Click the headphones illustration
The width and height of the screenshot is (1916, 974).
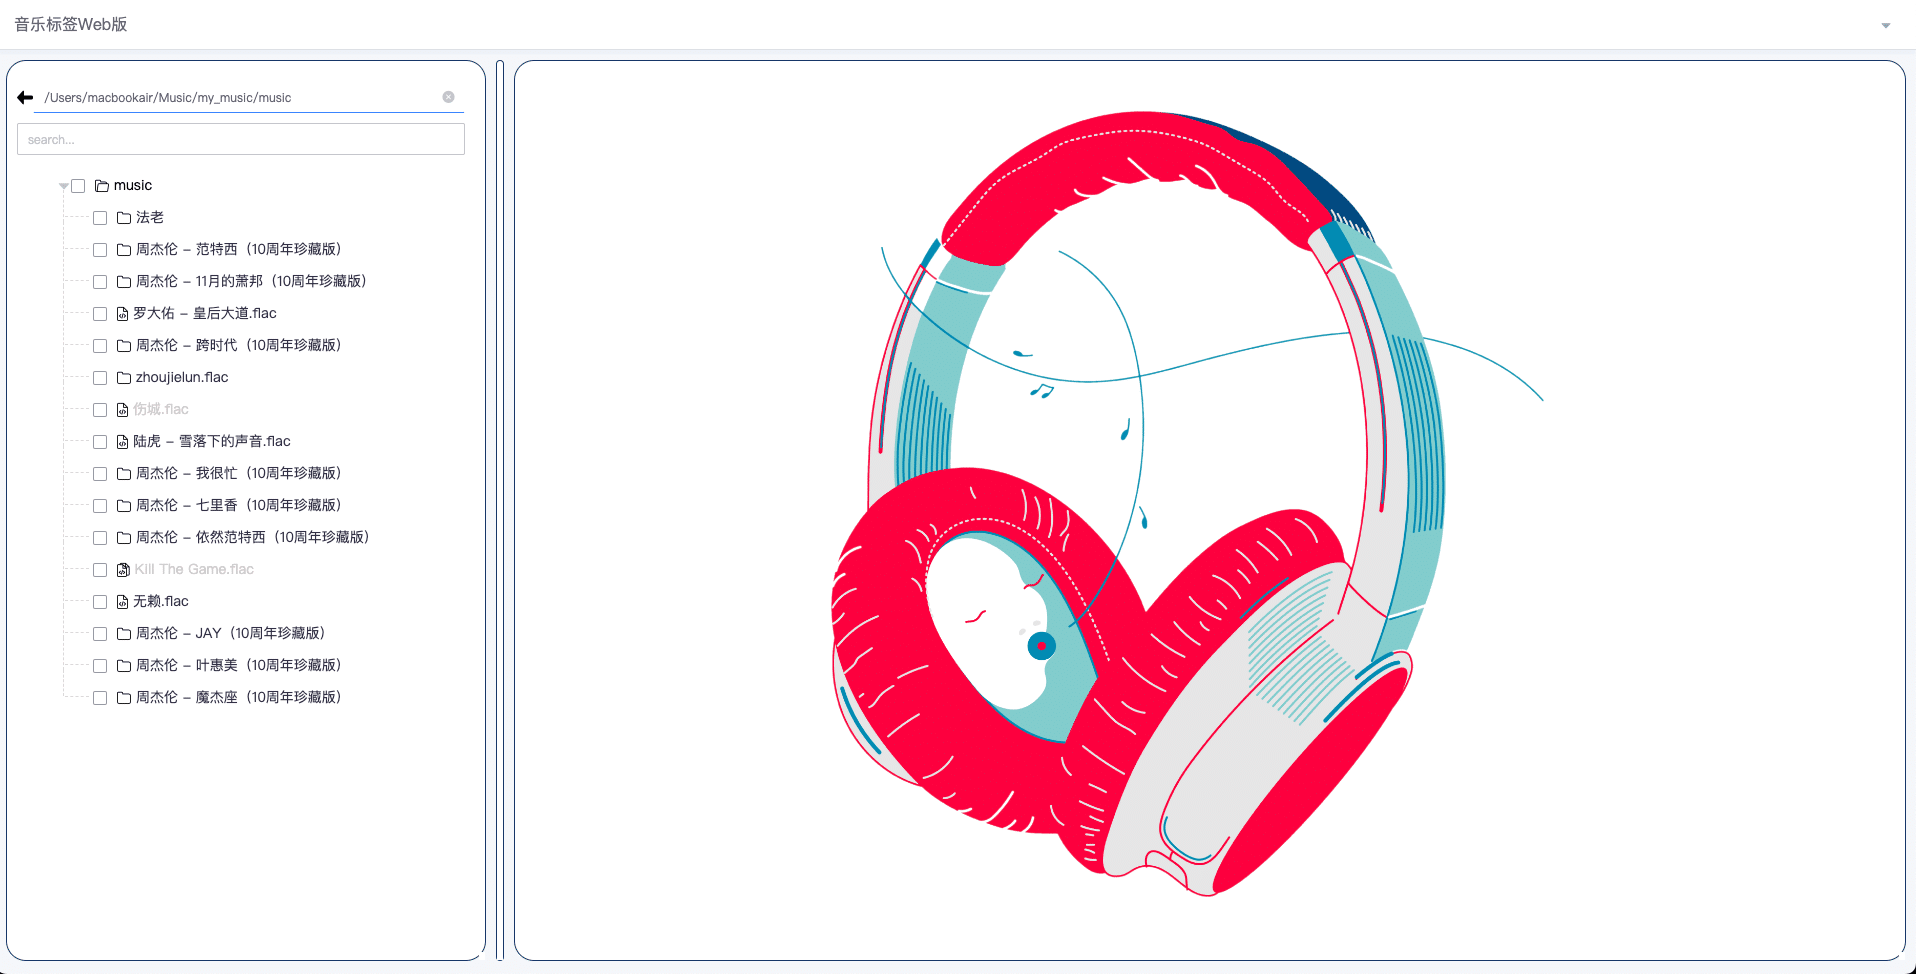pyautogui.click(x=1188, y=503)
